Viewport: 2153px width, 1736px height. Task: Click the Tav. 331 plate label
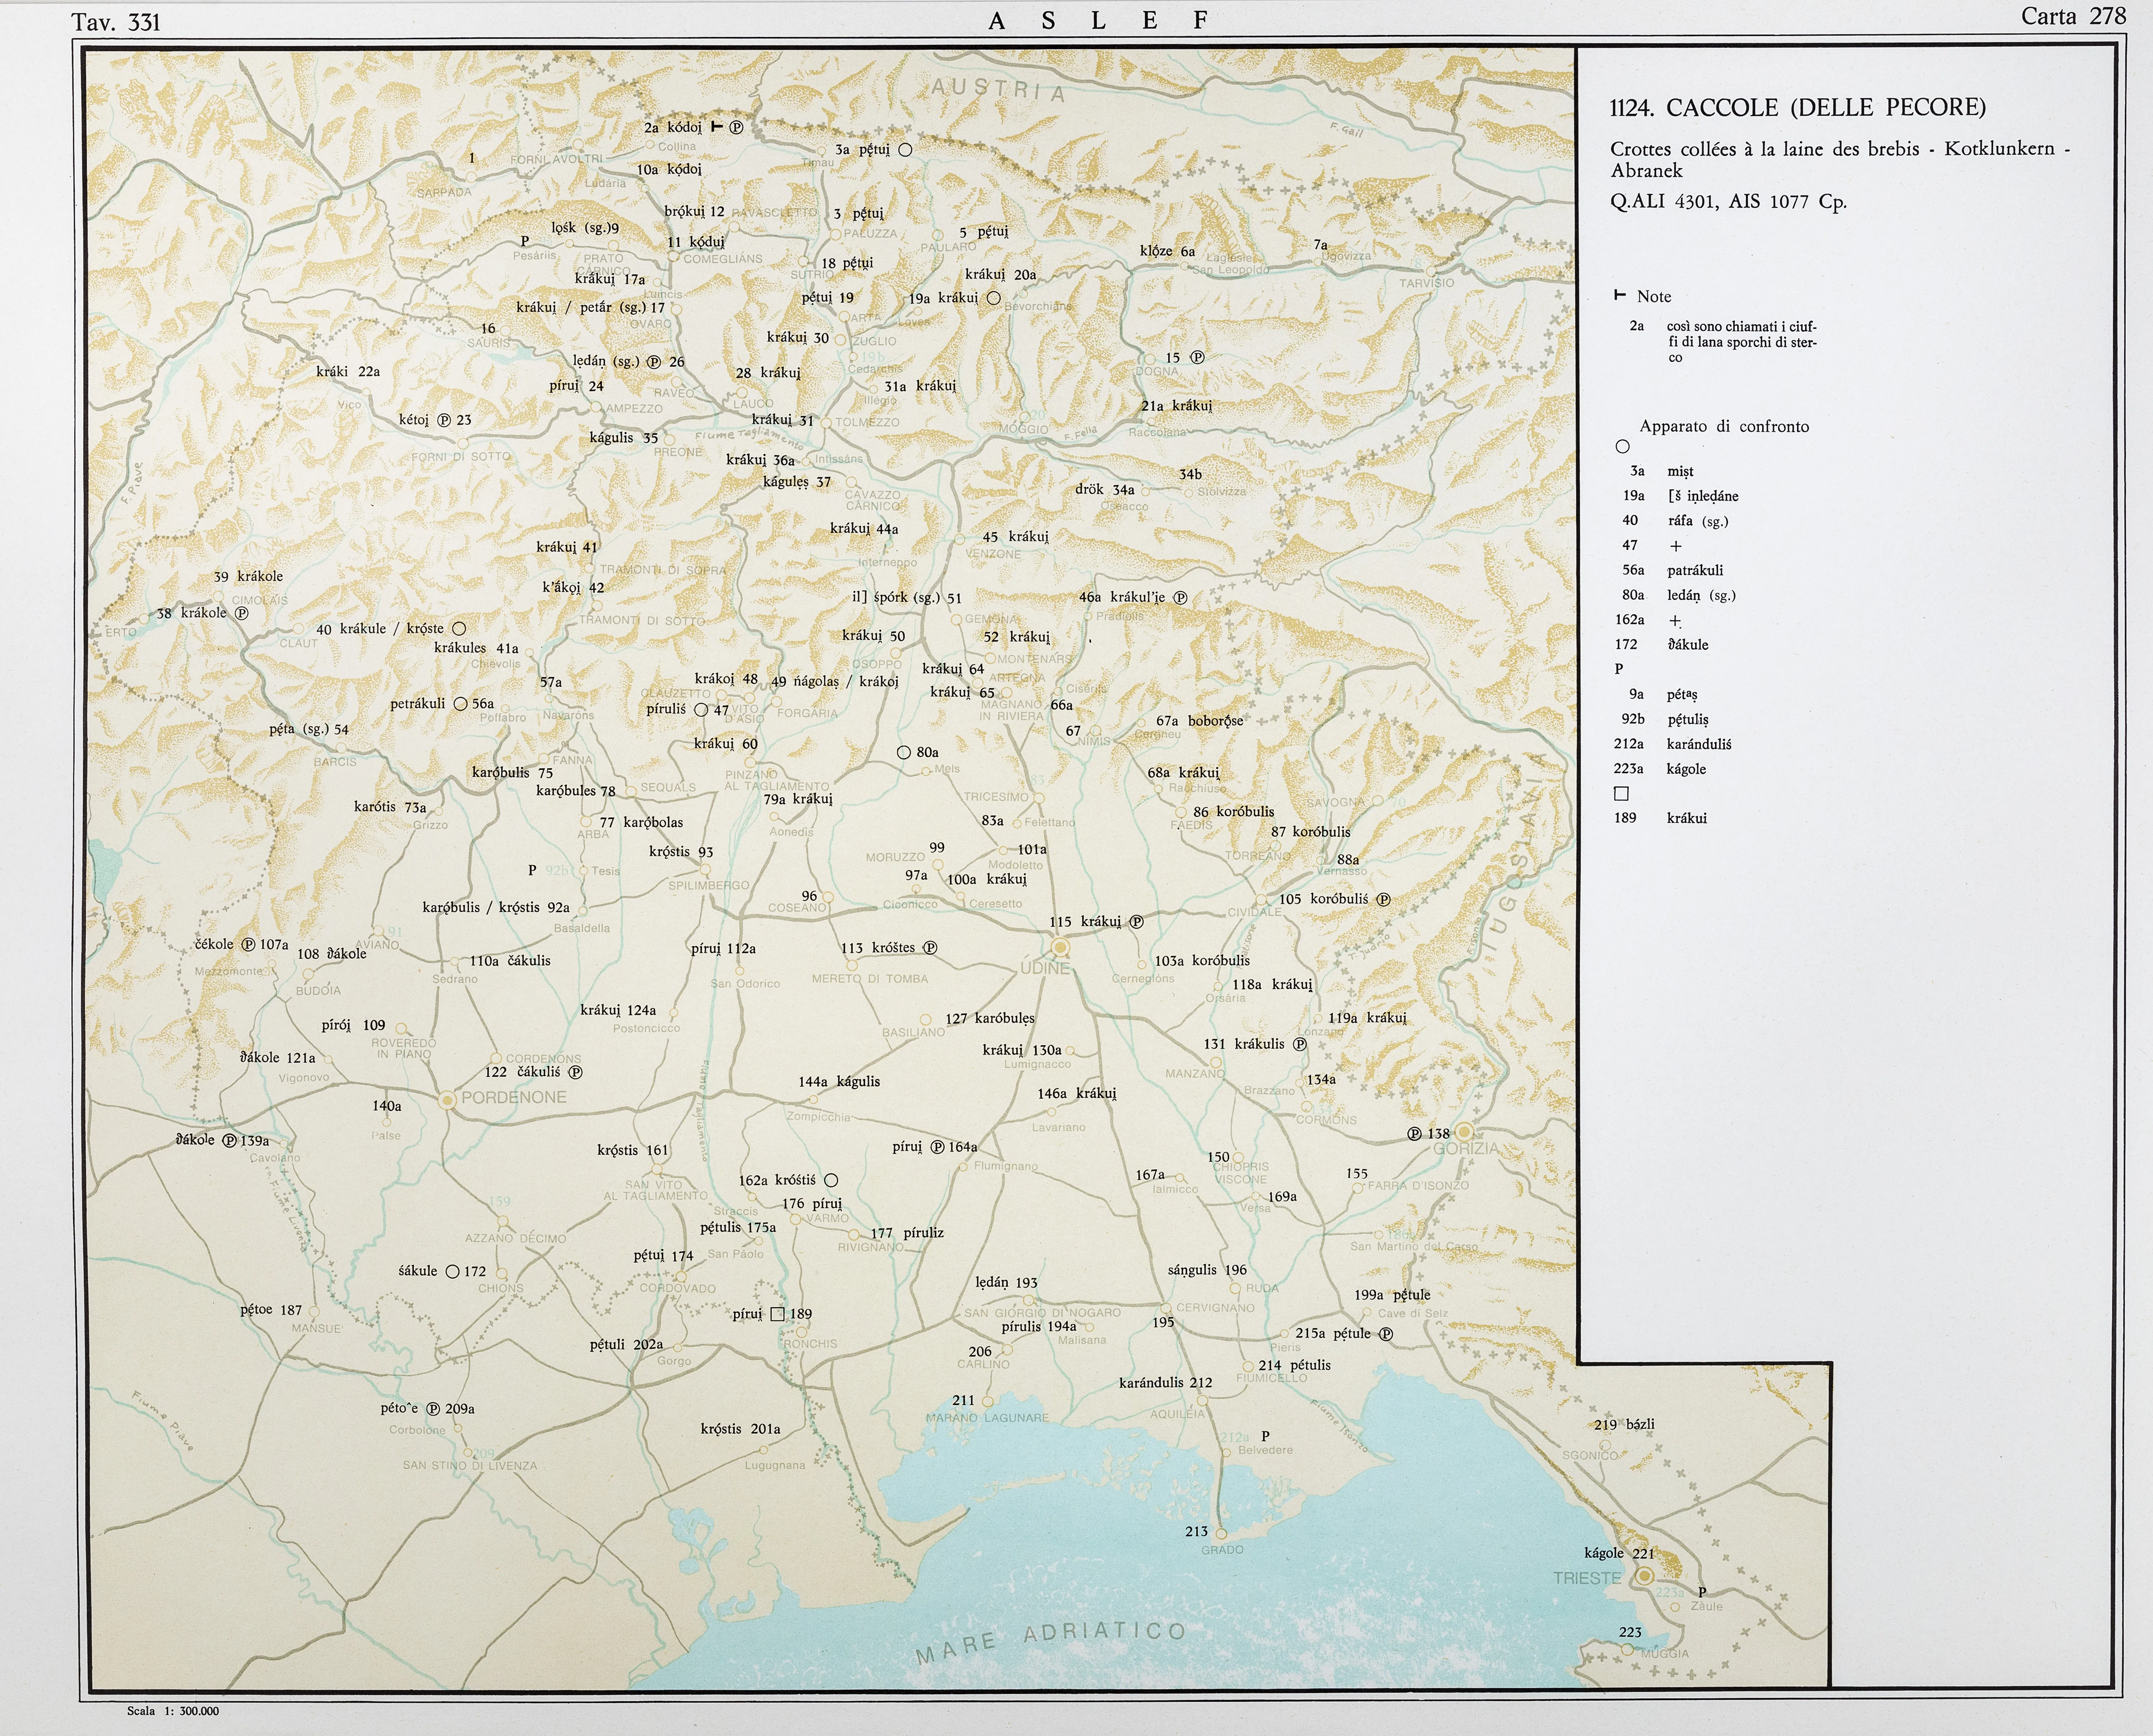(x=116, y=22)
